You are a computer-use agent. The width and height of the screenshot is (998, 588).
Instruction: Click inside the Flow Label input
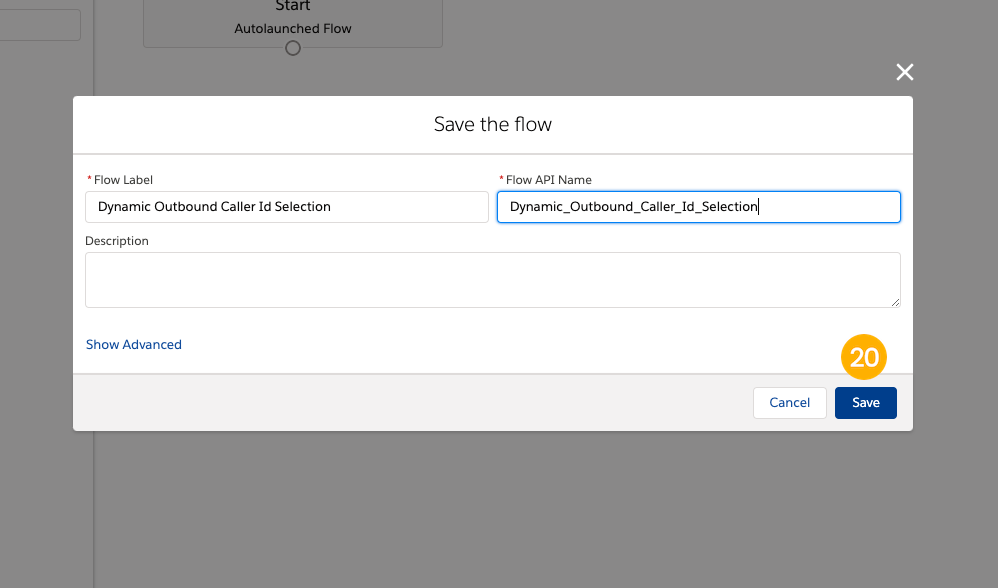point(286,206)
